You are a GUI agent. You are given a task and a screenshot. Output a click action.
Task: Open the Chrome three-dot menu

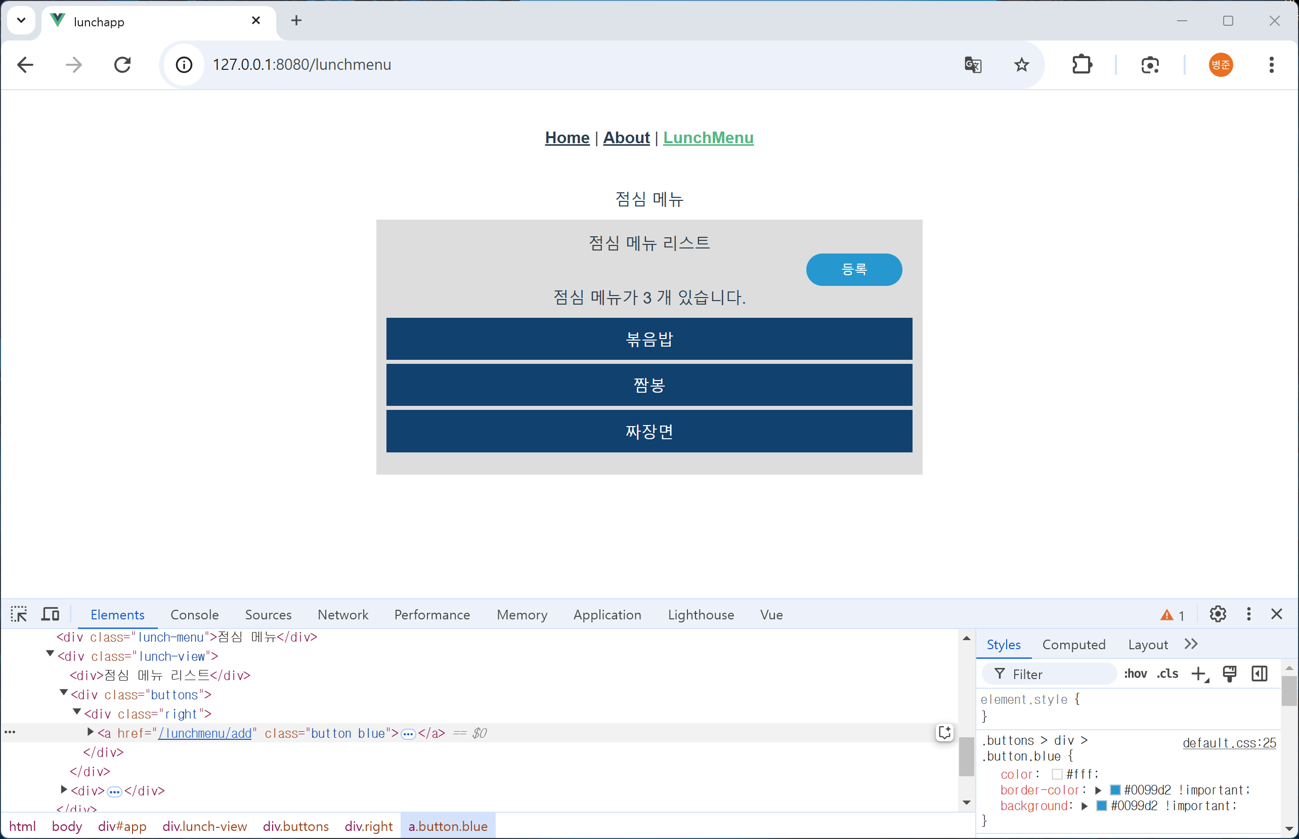[1271, 65]
